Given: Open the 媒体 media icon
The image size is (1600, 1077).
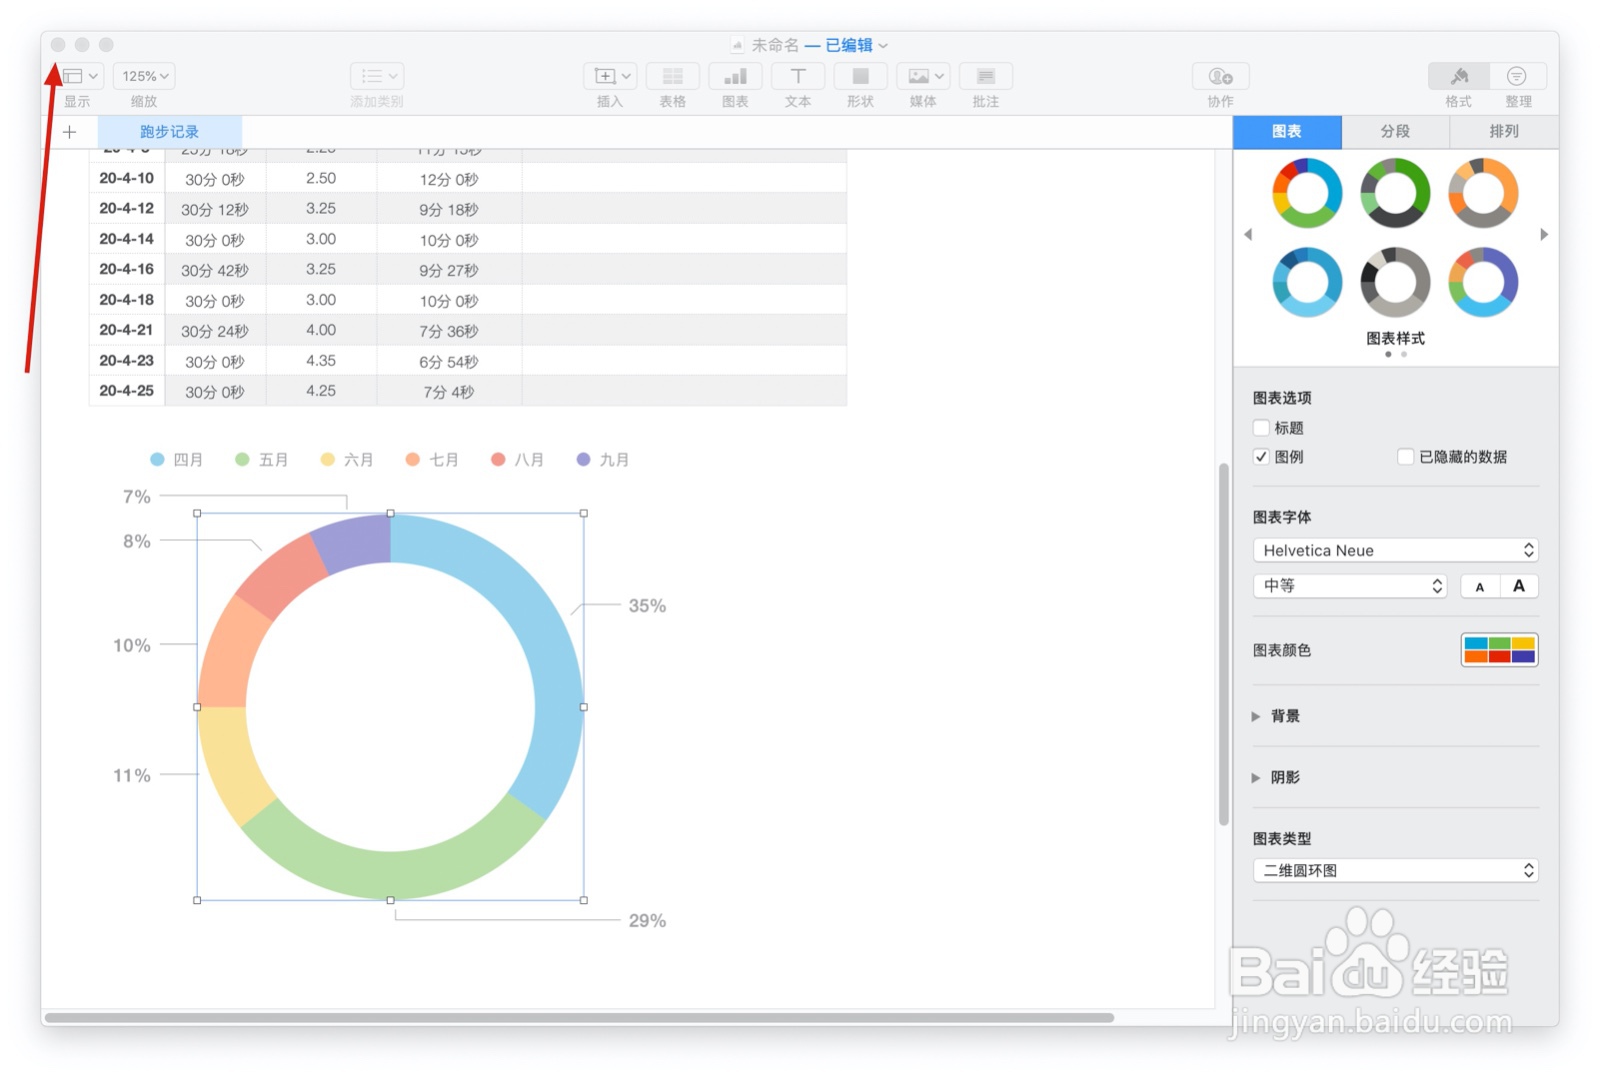Looking at the screenshot, I should pyautogui.click(x=918, y=75).
